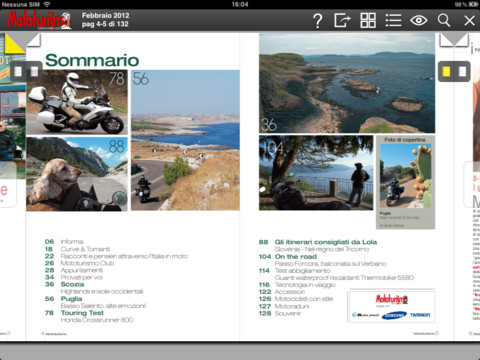Image resolution: width=480 pixels, height=360 pixels.
Task: Open the page thumbnails grid view
Action: tap(368, 21)
